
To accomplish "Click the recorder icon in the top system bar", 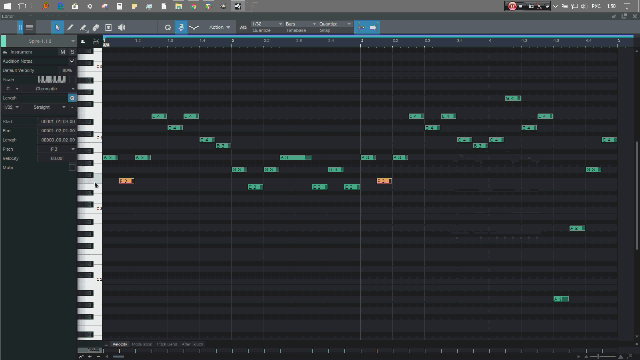I will pyautogui.click(x=512, y=6).
